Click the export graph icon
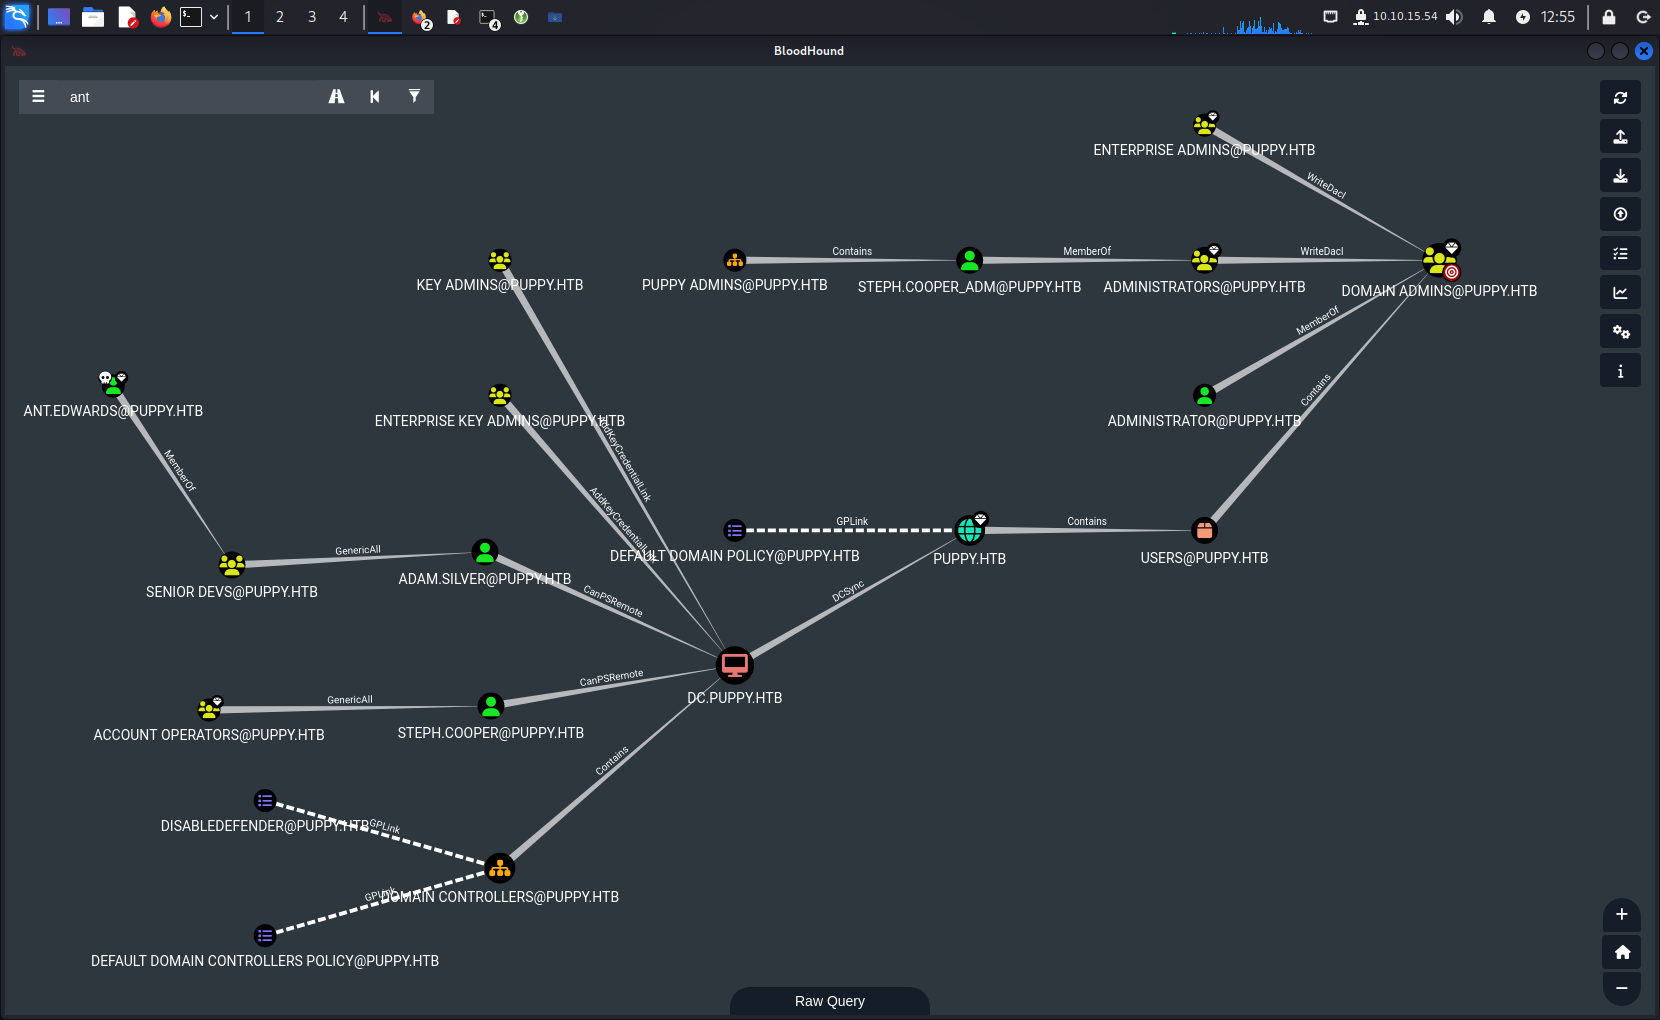1660x1020 pixels. (x=1620, y=137)
